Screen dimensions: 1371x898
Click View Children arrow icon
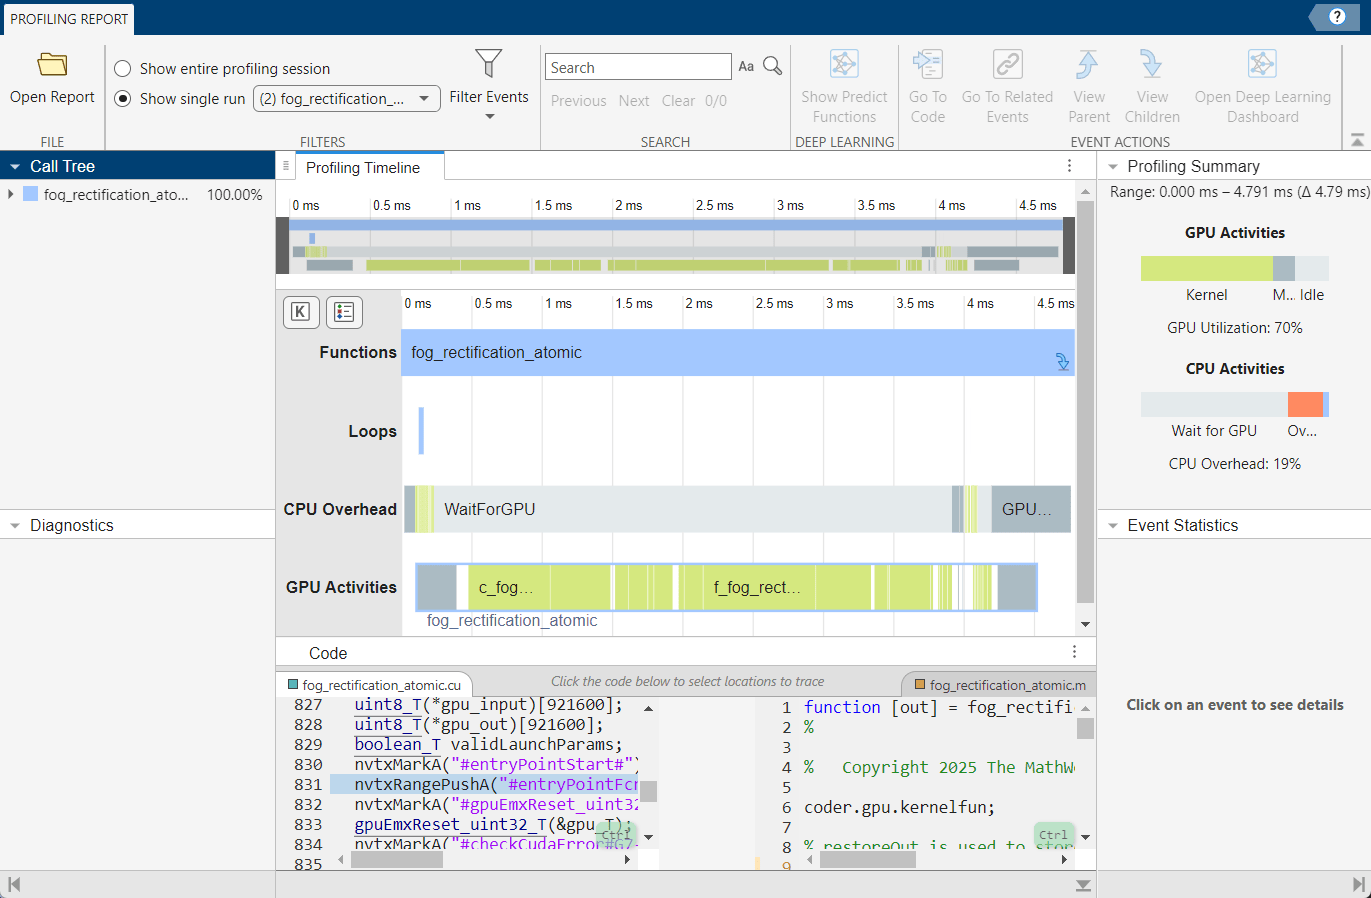(x=1152, y=64)
